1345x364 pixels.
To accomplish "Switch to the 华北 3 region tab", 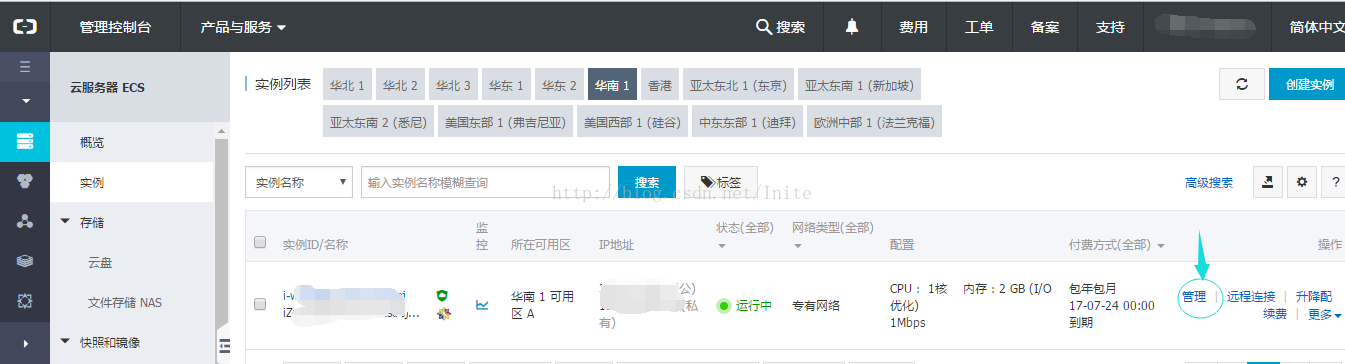I will [453, 85].
